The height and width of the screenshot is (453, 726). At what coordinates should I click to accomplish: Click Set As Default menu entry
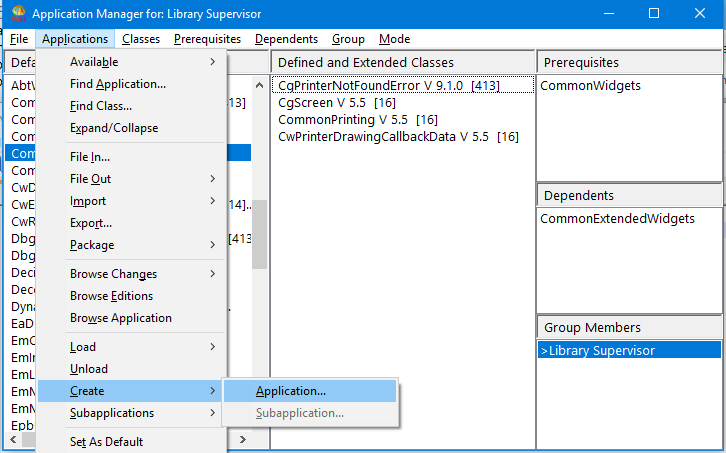click(x=106, y=442)
